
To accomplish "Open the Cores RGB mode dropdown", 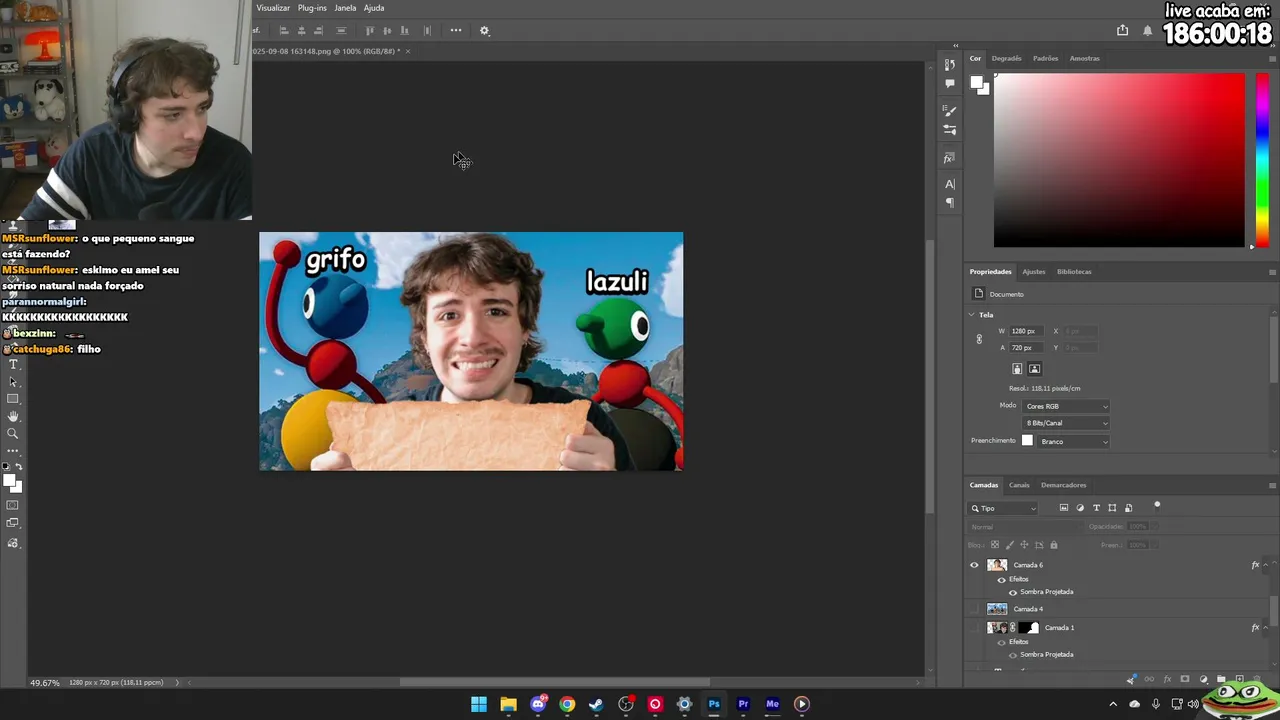I will point(1066,406).
